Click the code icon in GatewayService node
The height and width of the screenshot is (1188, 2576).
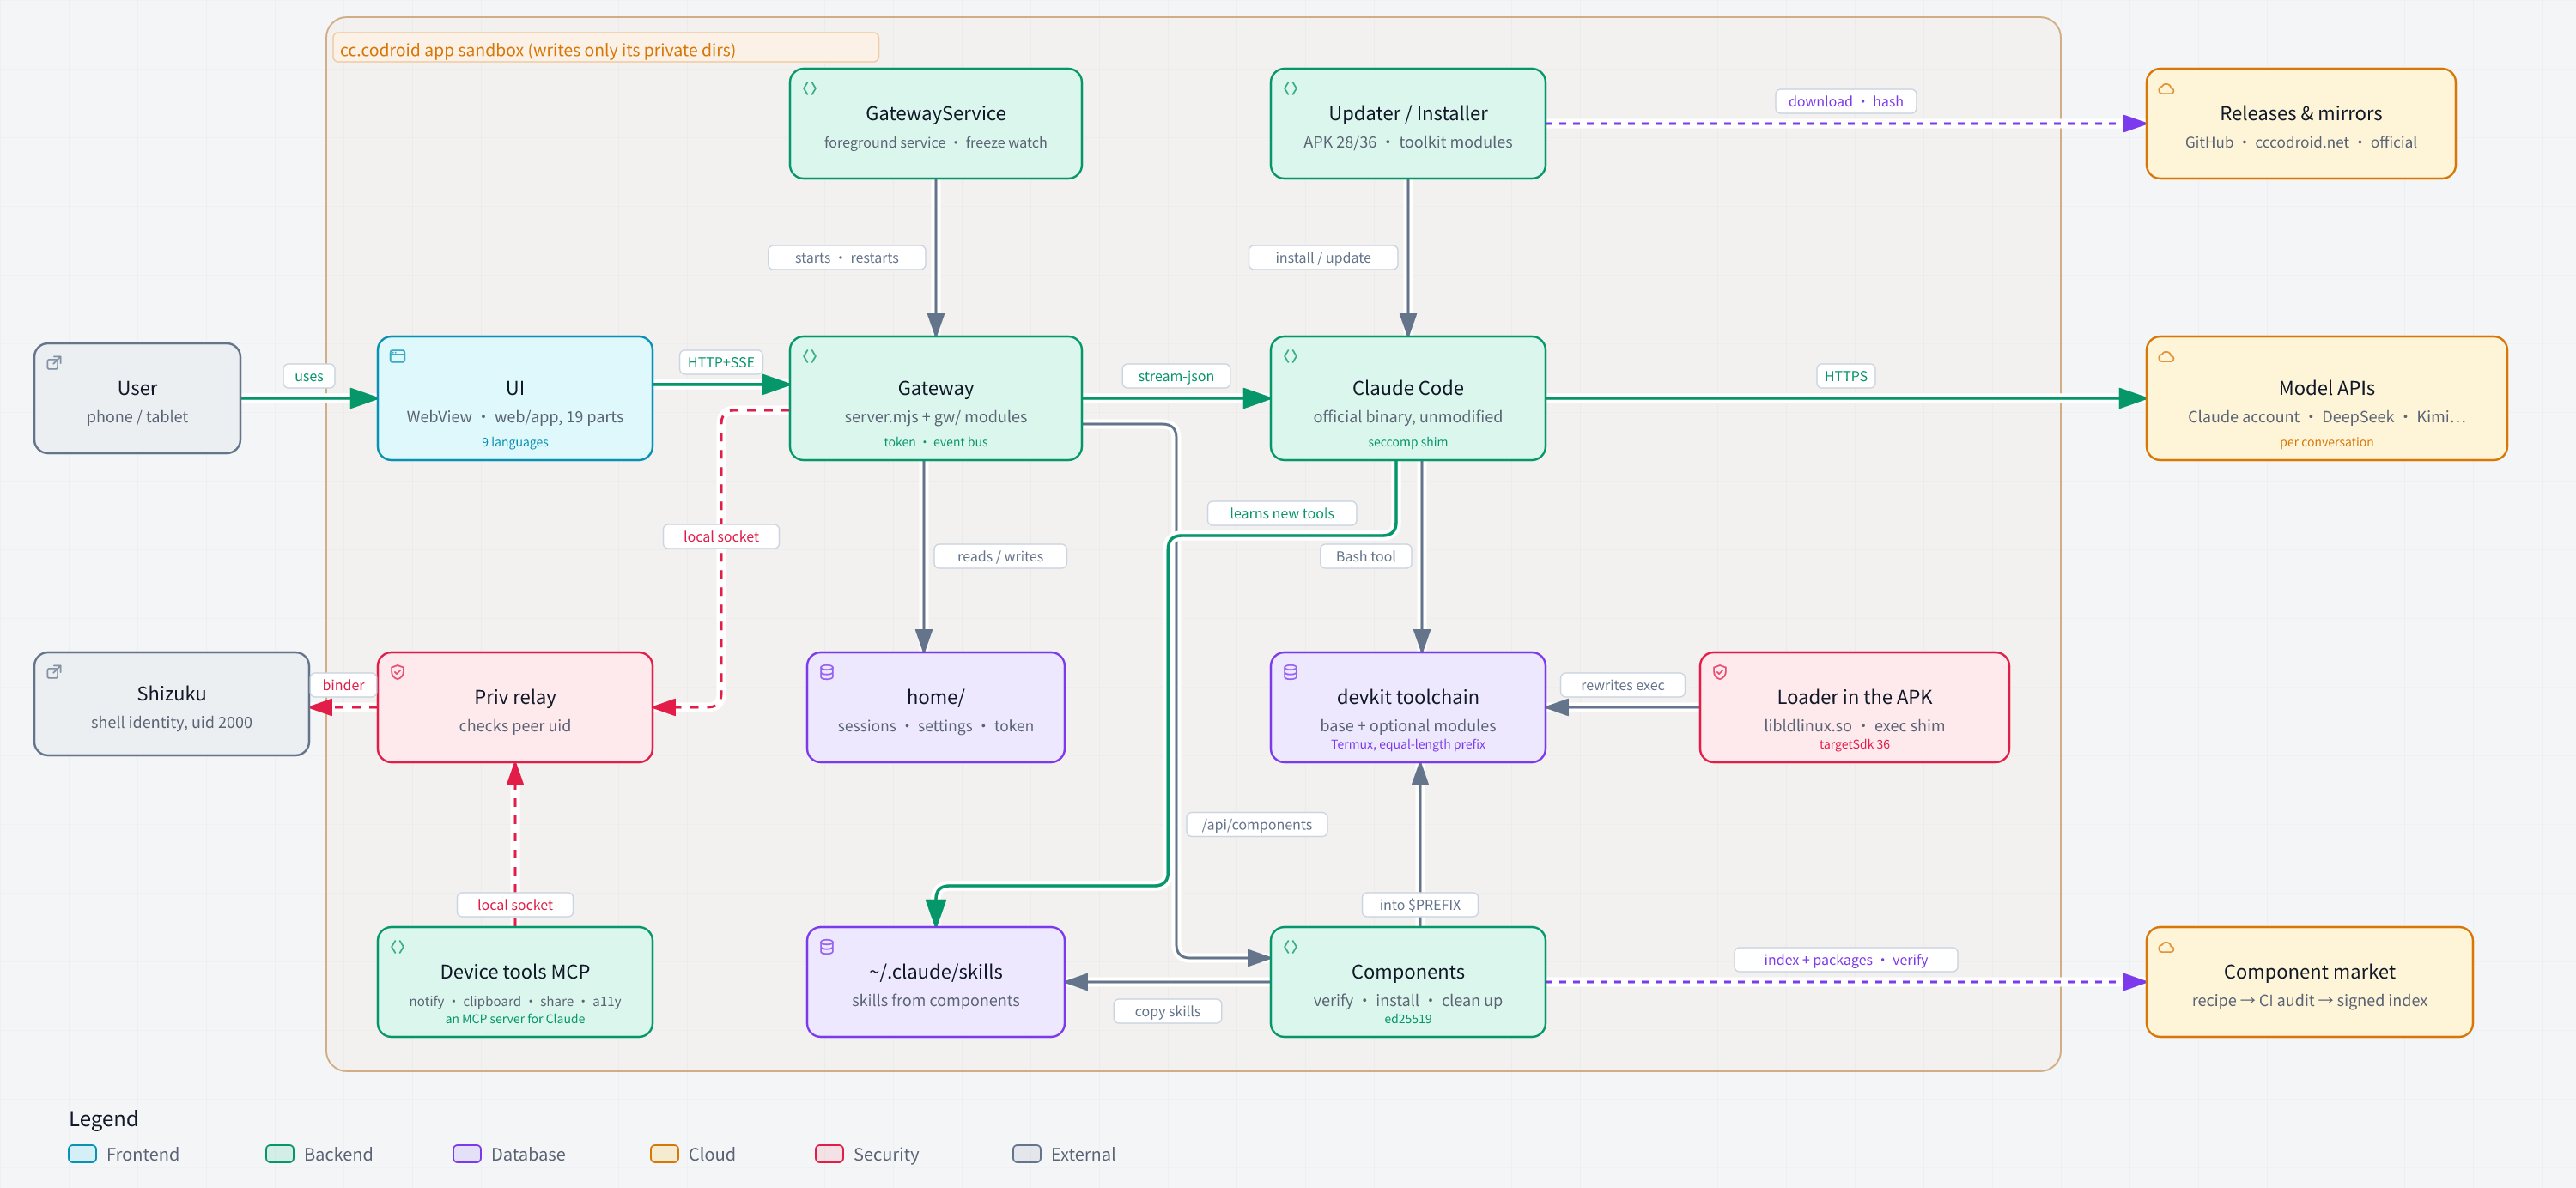[810, 89]
